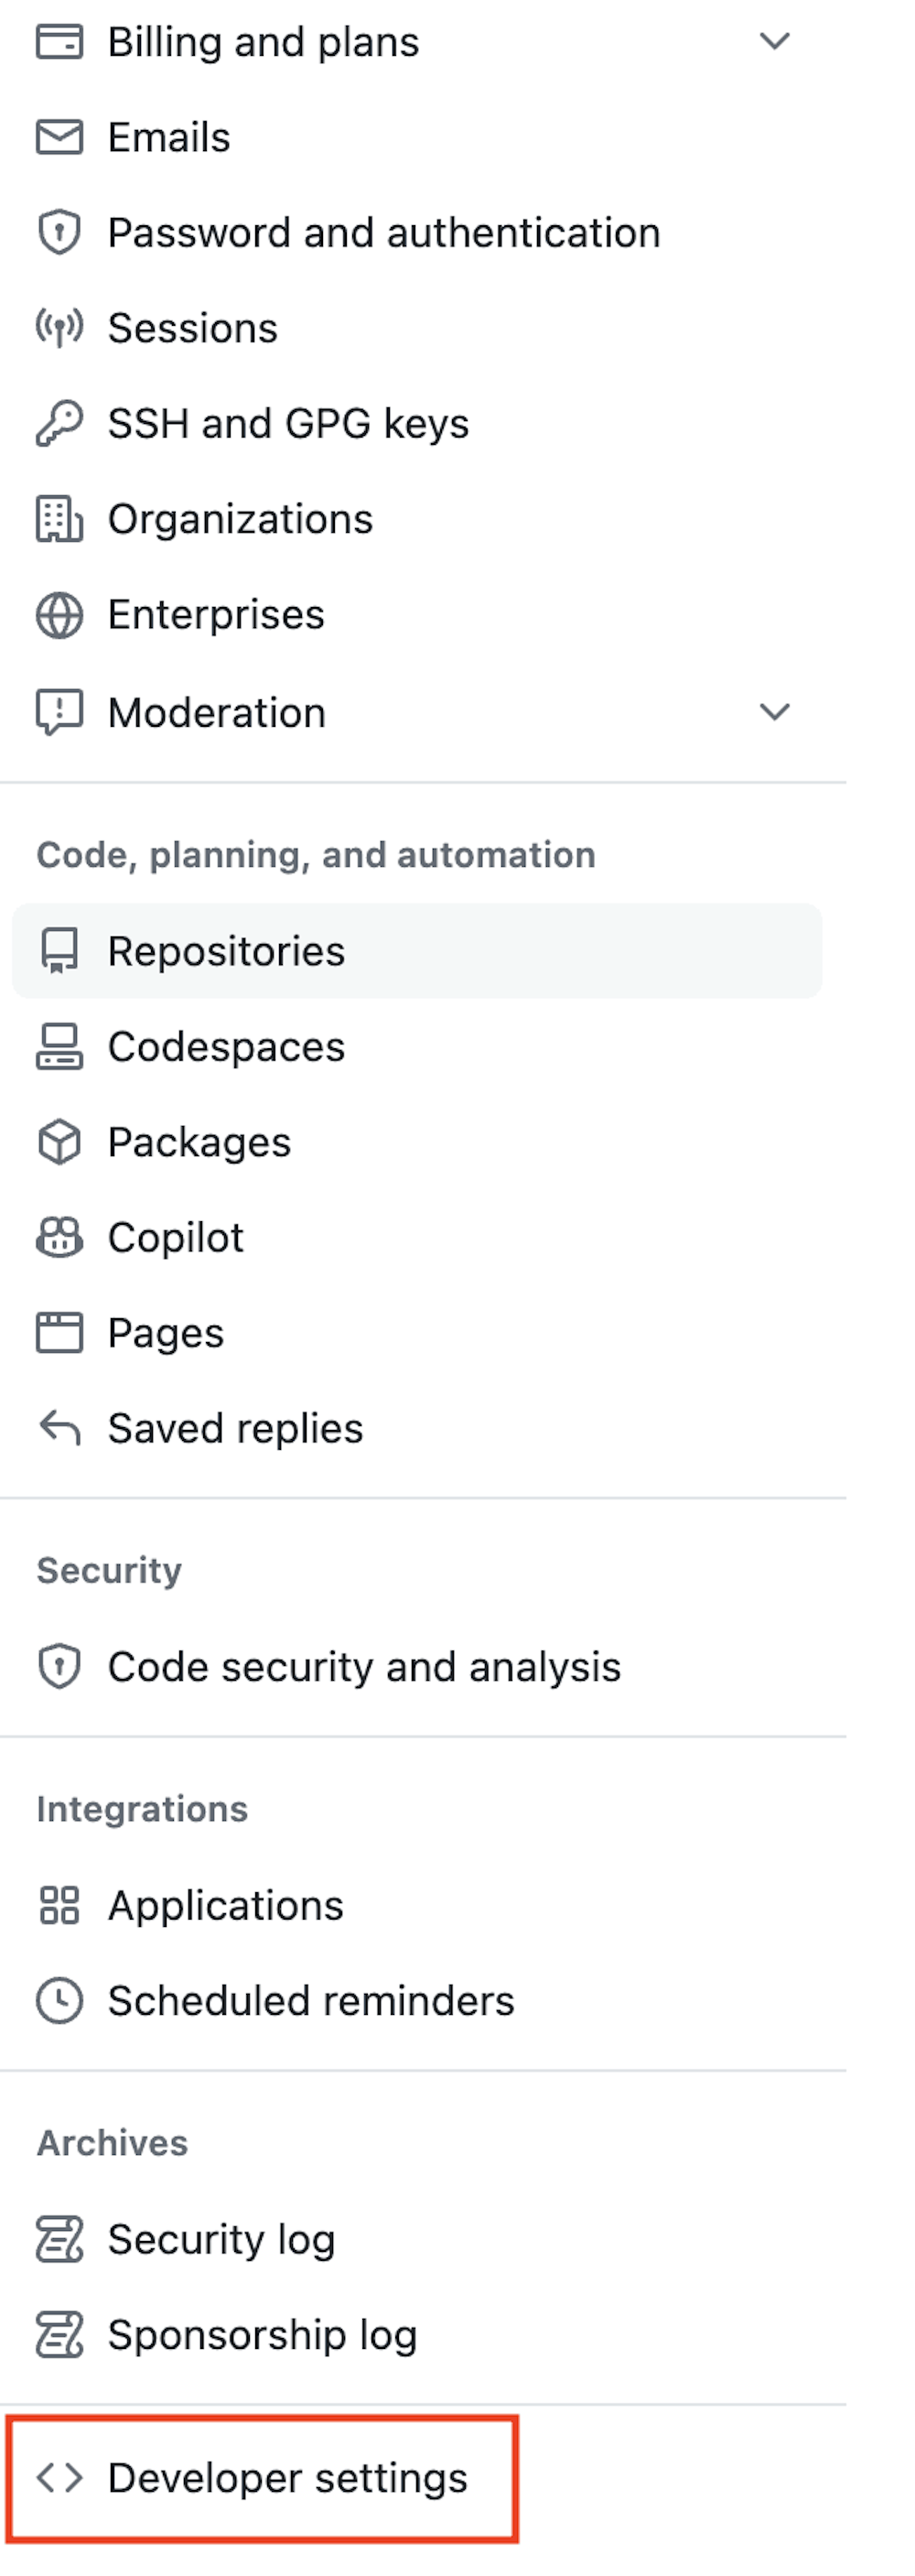
Task: Open Code security and analysis
Action: (364, 1667)
